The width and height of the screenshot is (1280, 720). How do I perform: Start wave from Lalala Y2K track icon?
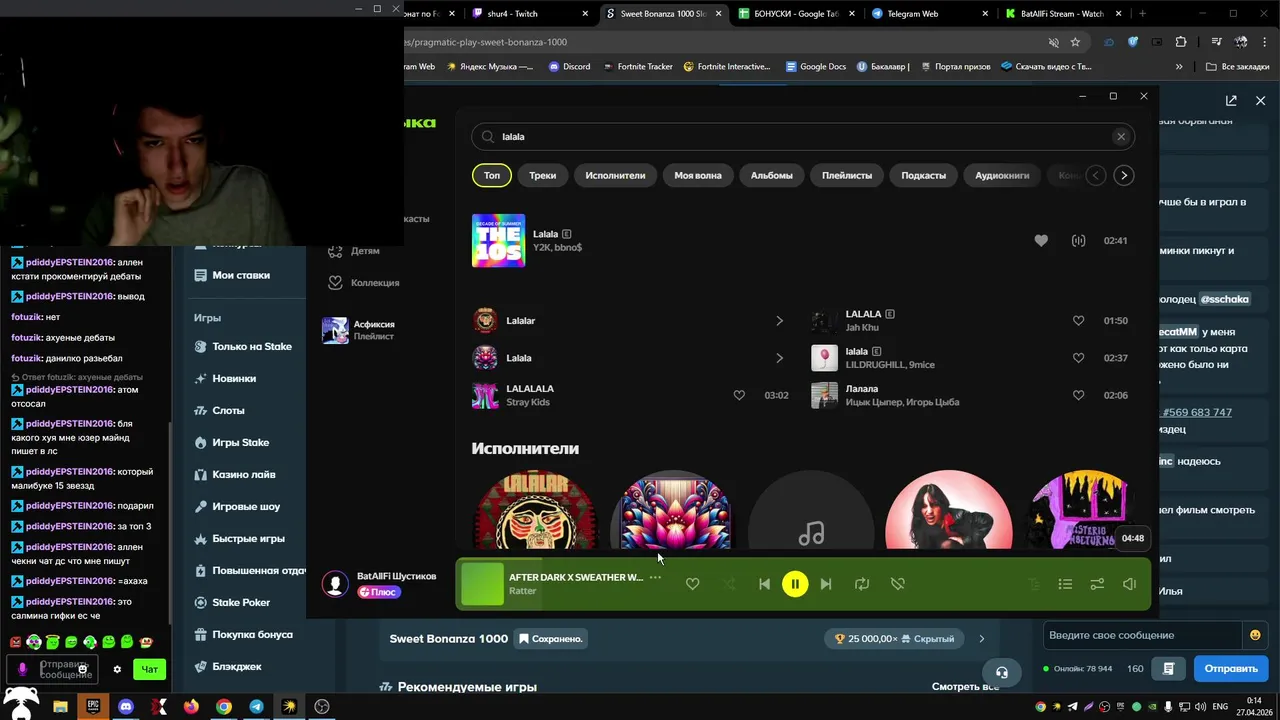(x=1078, y=241)
